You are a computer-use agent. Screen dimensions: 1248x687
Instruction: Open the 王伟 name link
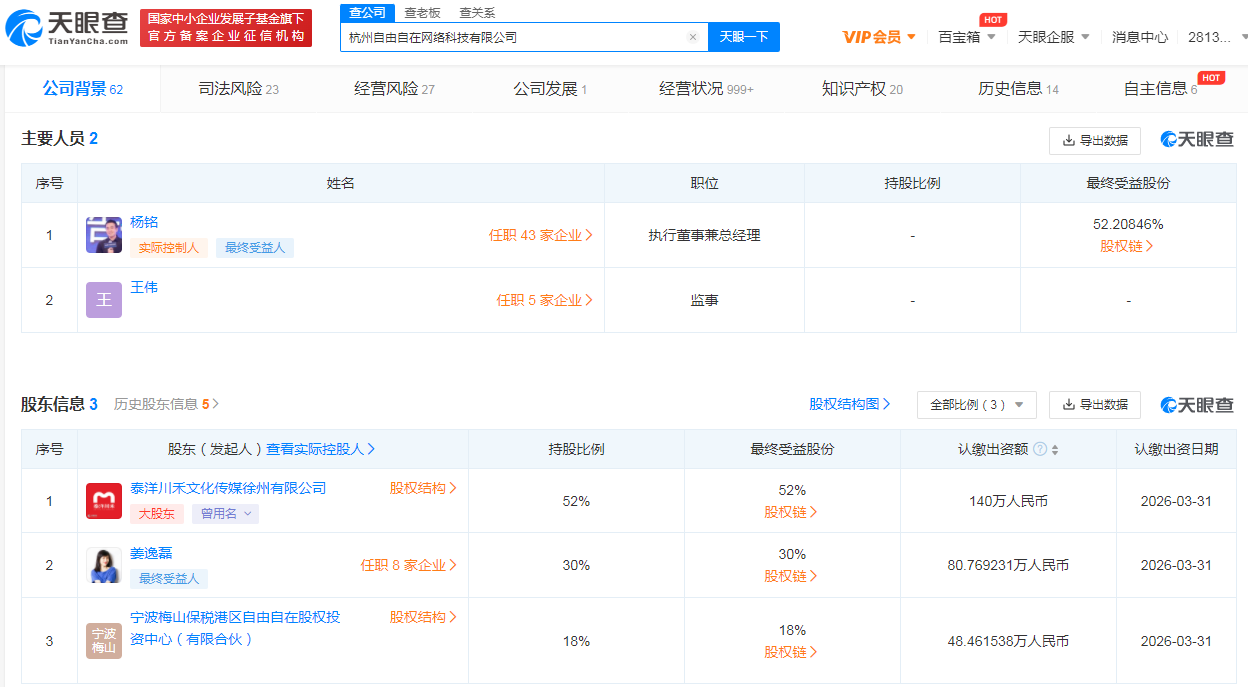click(x=144, y=287)
